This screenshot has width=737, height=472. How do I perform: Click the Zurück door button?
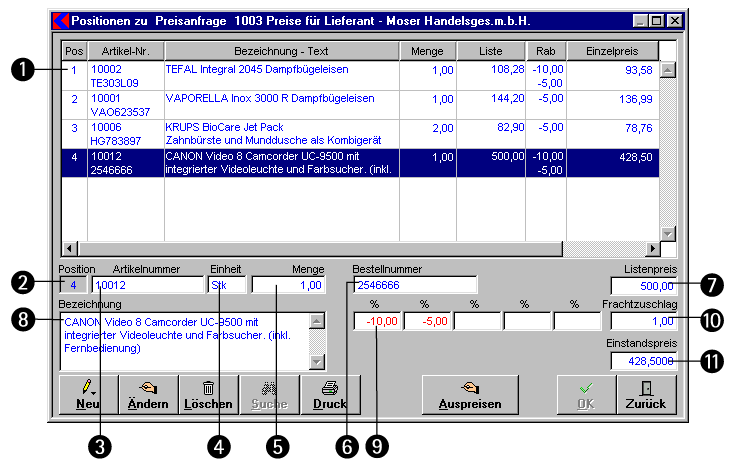coord(646,395)
